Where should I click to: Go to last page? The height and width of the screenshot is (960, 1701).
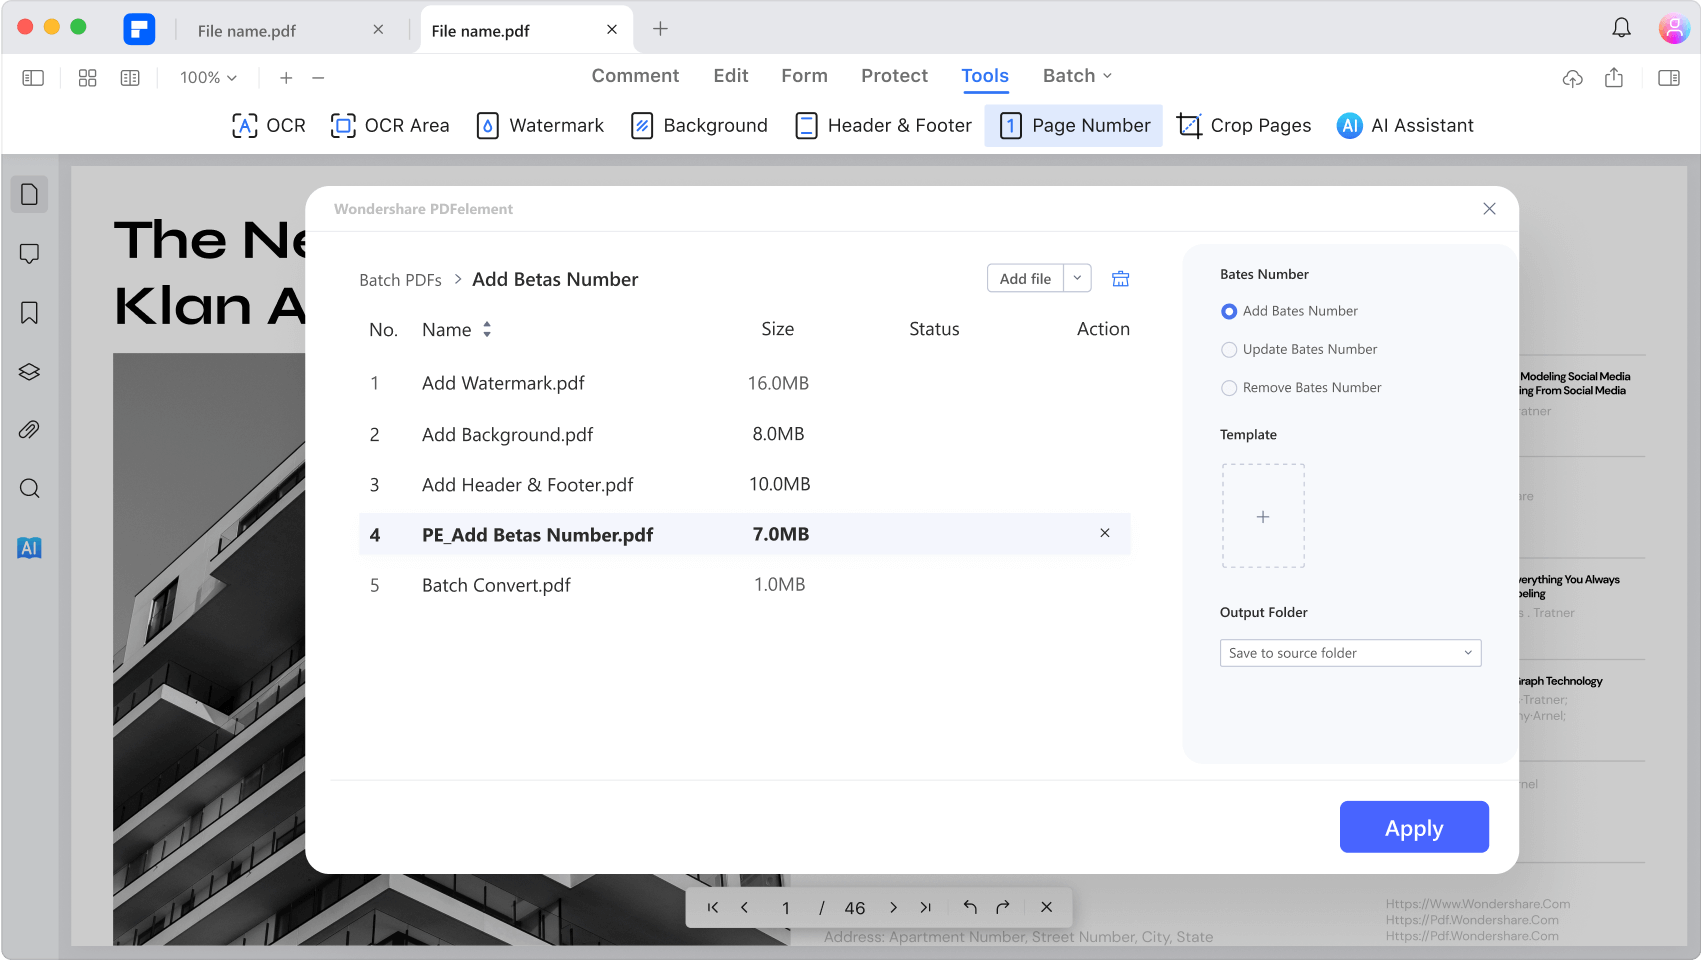point(926,908)
